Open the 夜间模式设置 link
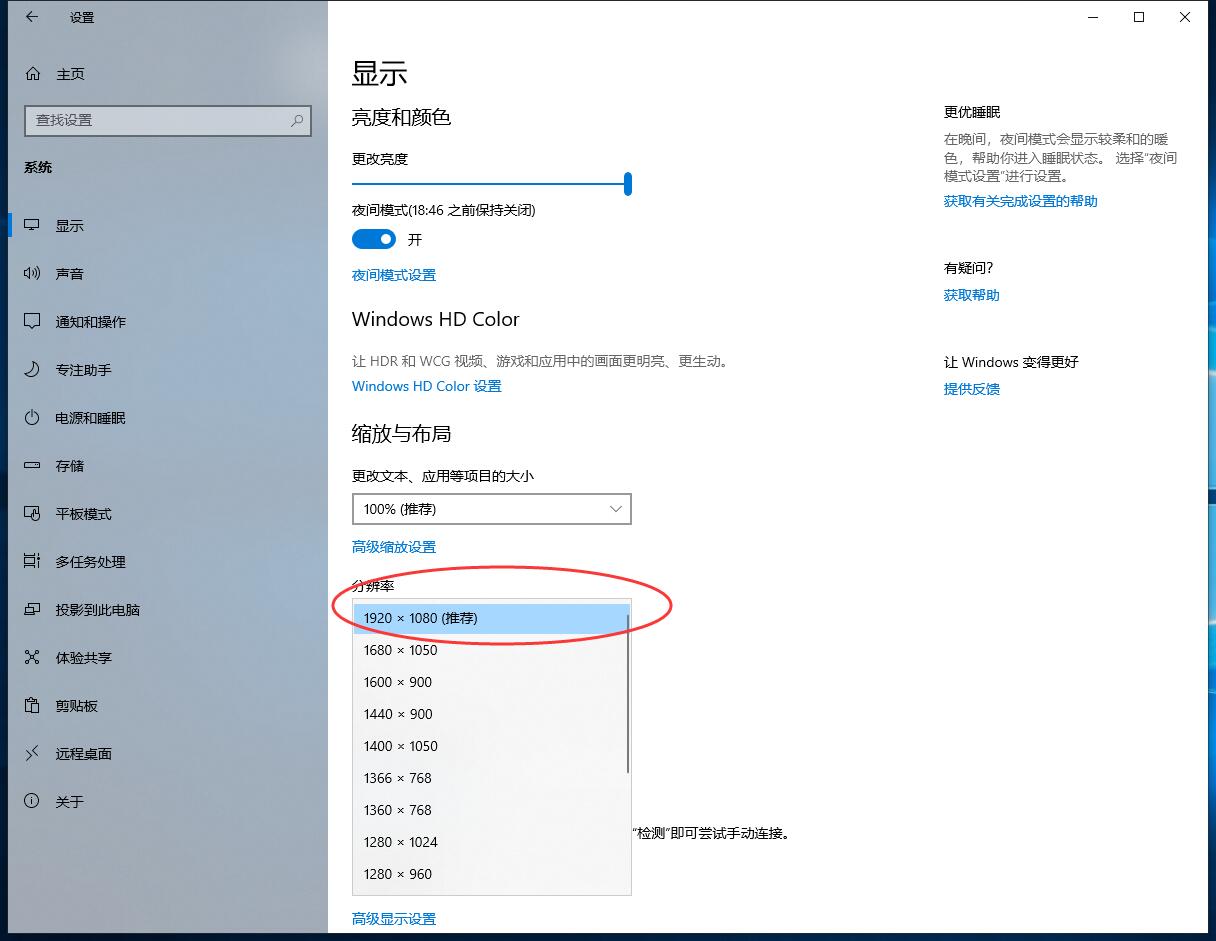 [394, 275]
